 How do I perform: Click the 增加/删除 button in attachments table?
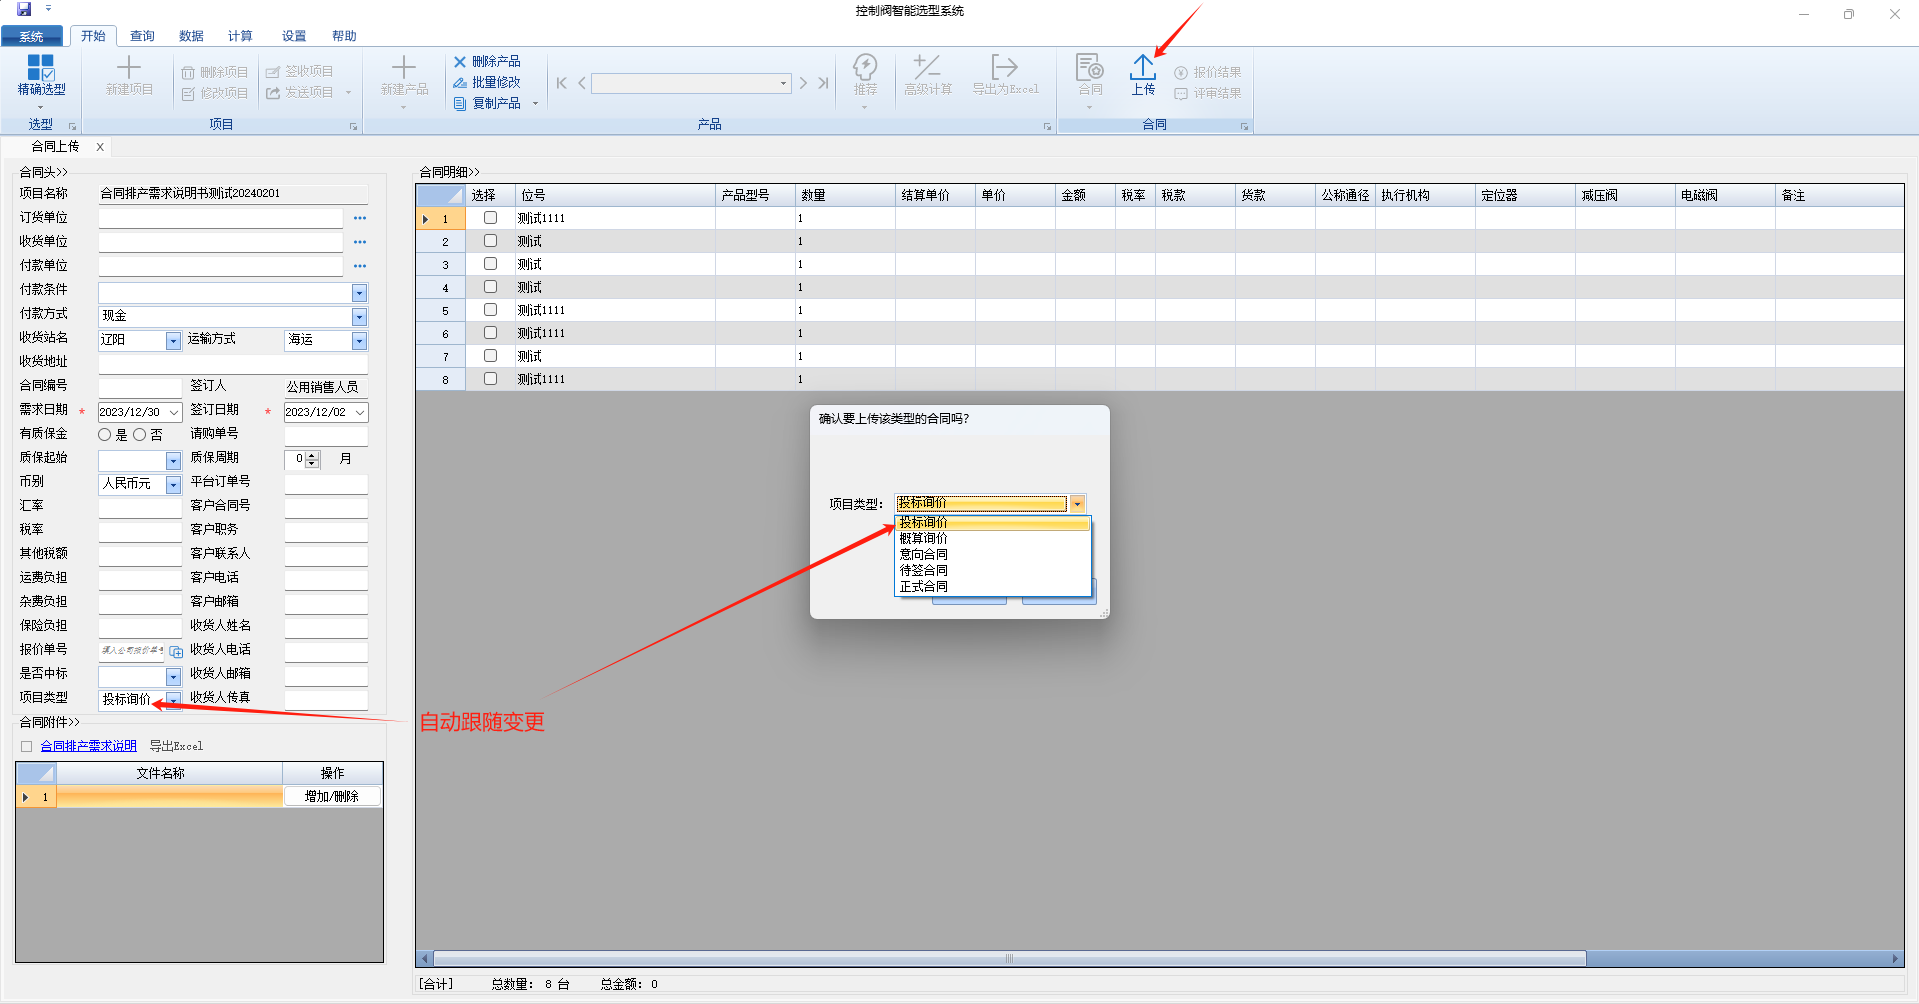coord(332,797)
